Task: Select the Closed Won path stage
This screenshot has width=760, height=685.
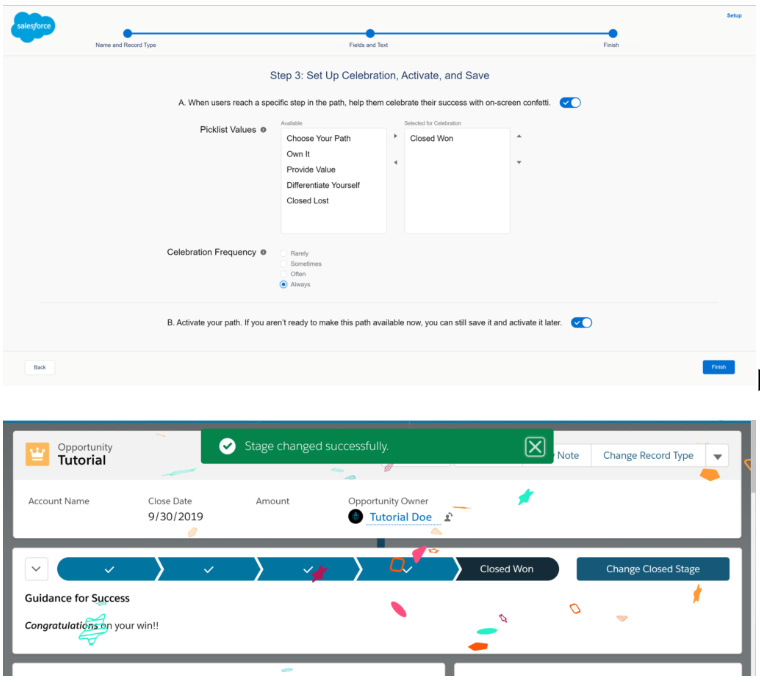Action: click(507, 569)
